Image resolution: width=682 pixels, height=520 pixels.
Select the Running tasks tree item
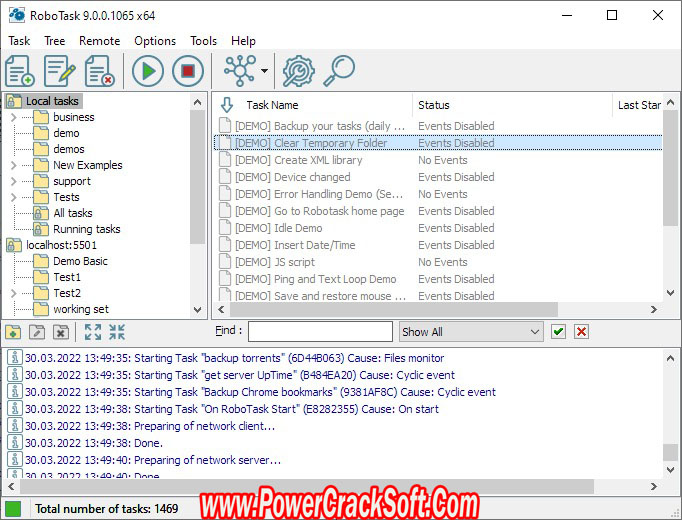[86, 229]
